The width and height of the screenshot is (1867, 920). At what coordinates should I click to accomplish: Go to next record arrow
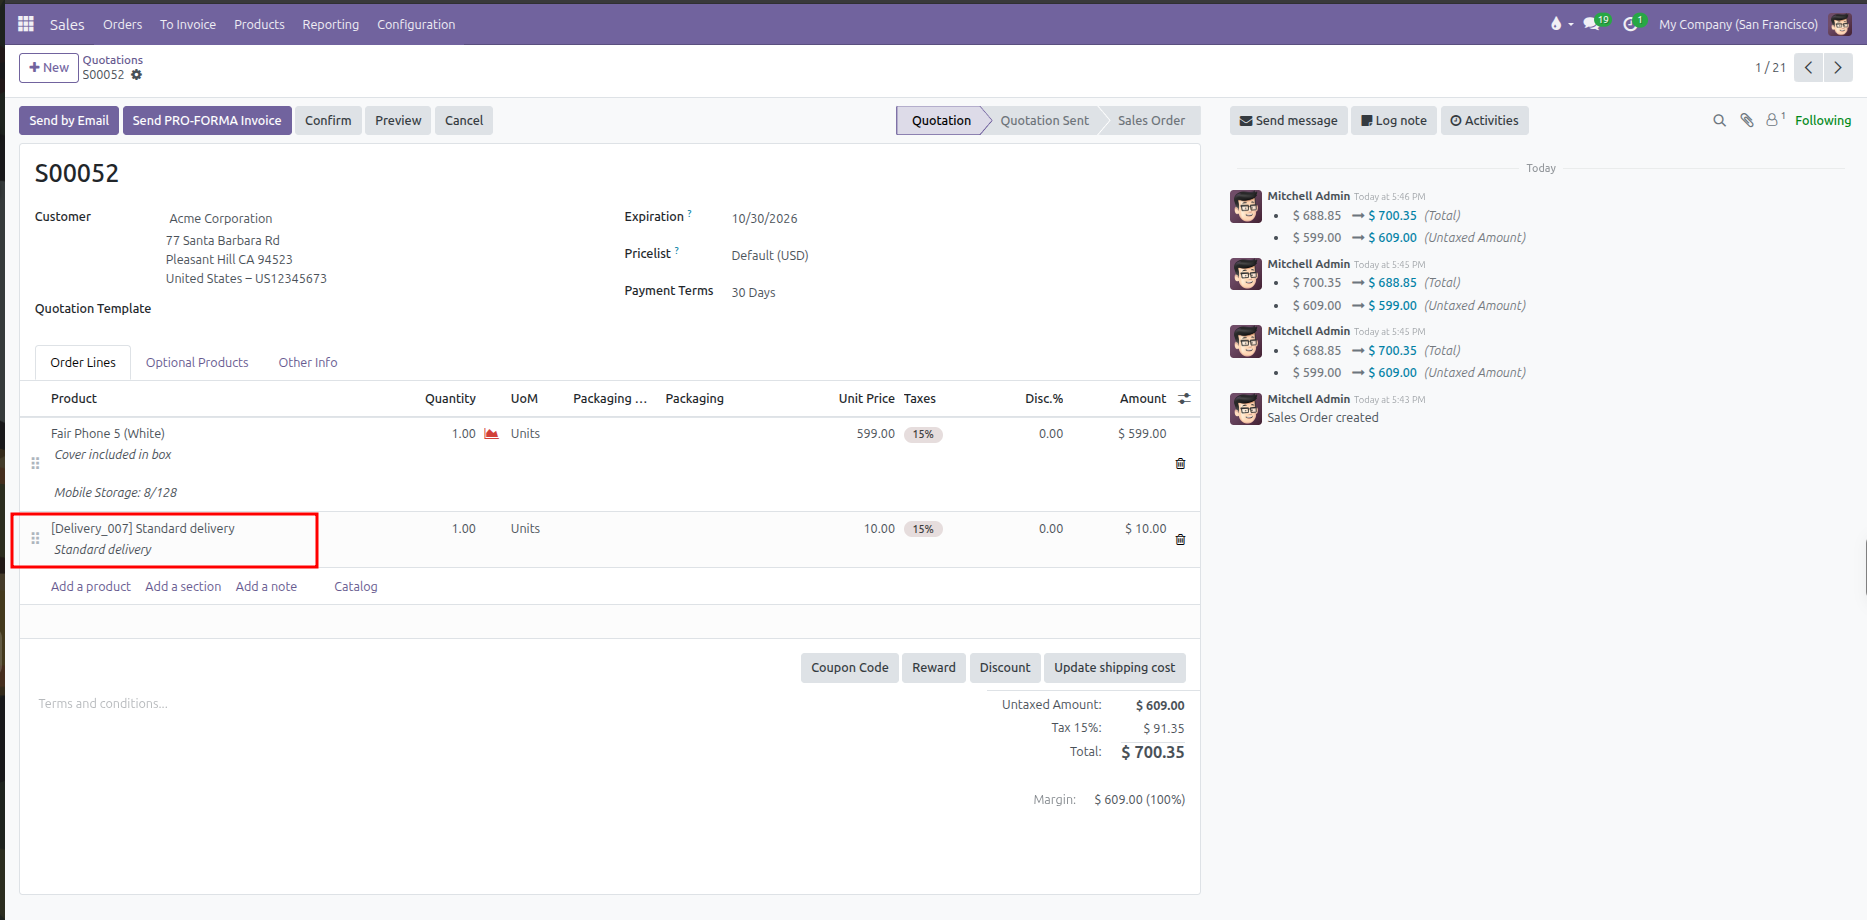1838,68
